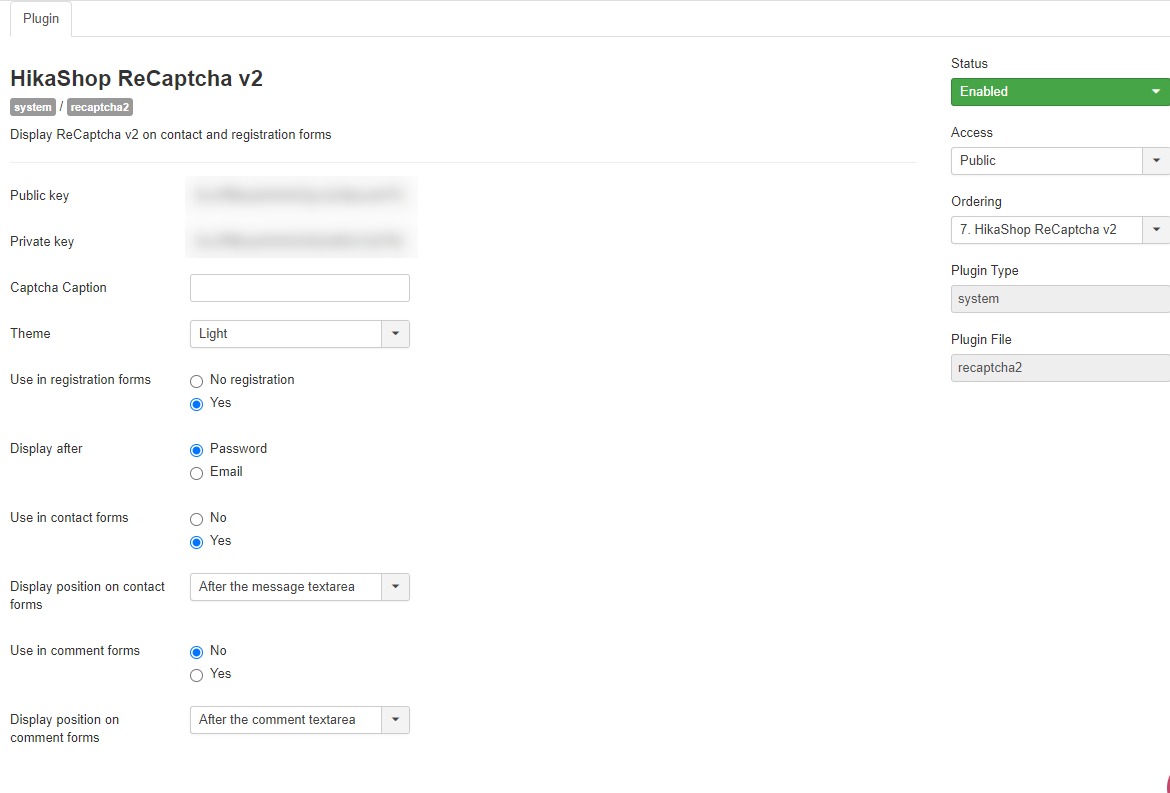Click the Captcha Caption label

(x=58, y=288)
